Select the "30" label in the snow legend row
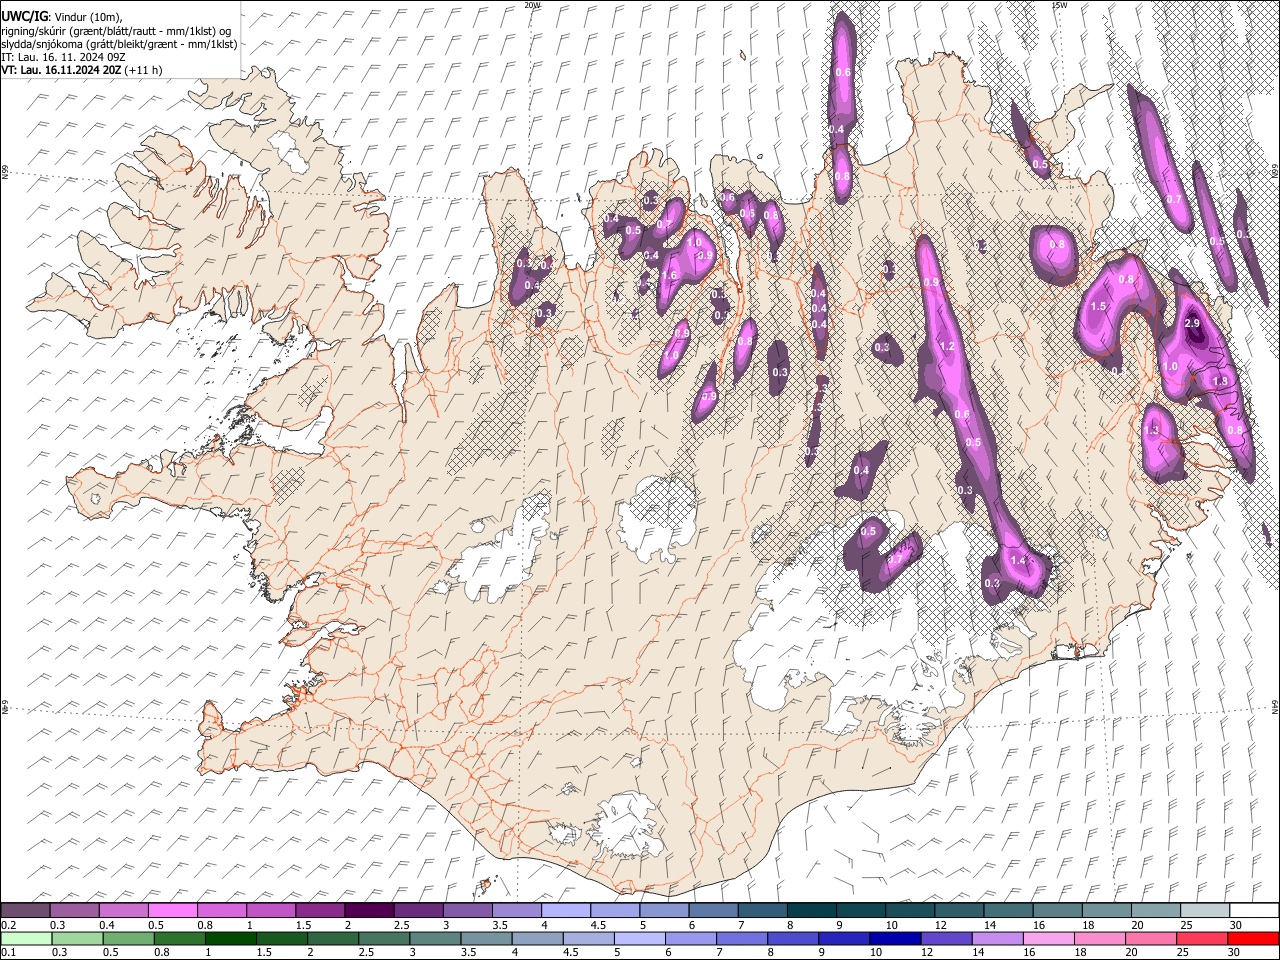Image resolution: width=1280 pixels, height=960 pixels. coord(1235,924)
